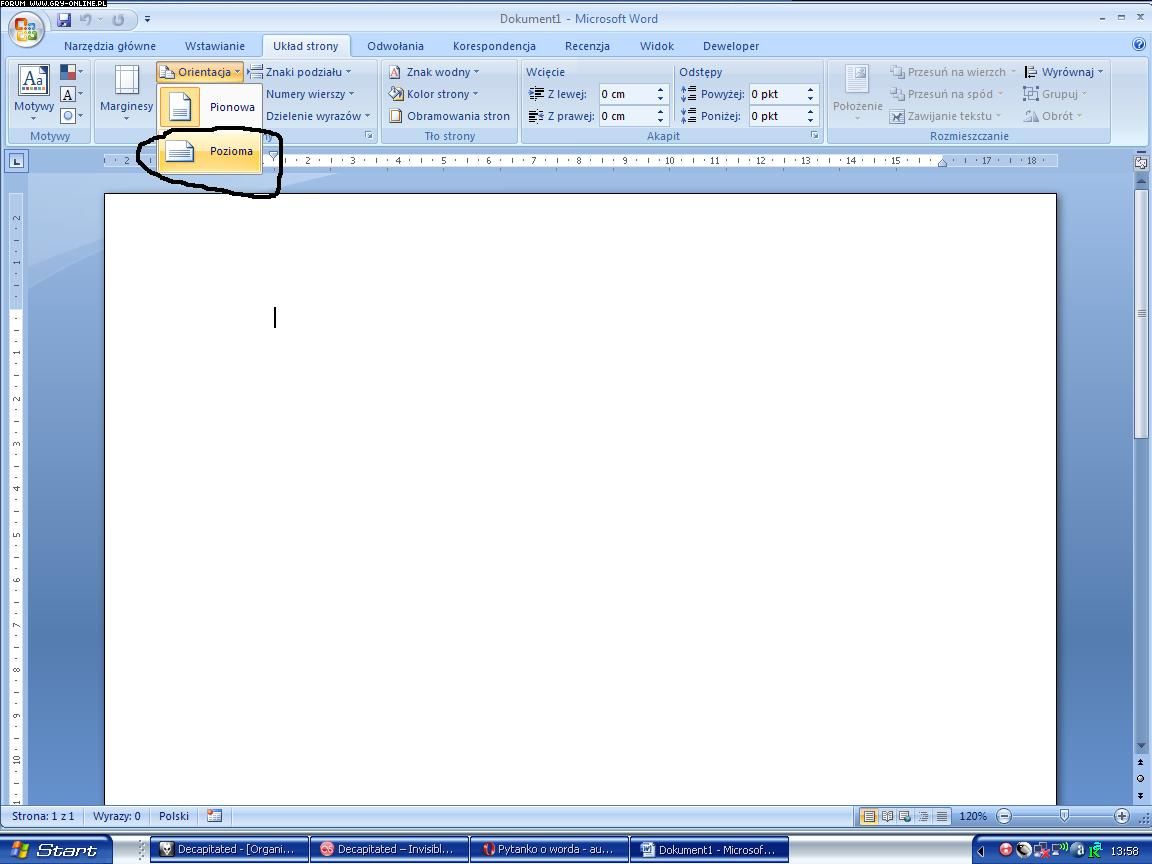The image size is (1152, 864).
Task: Click Strona 1 z 1 page indicator
Action: 43,816
